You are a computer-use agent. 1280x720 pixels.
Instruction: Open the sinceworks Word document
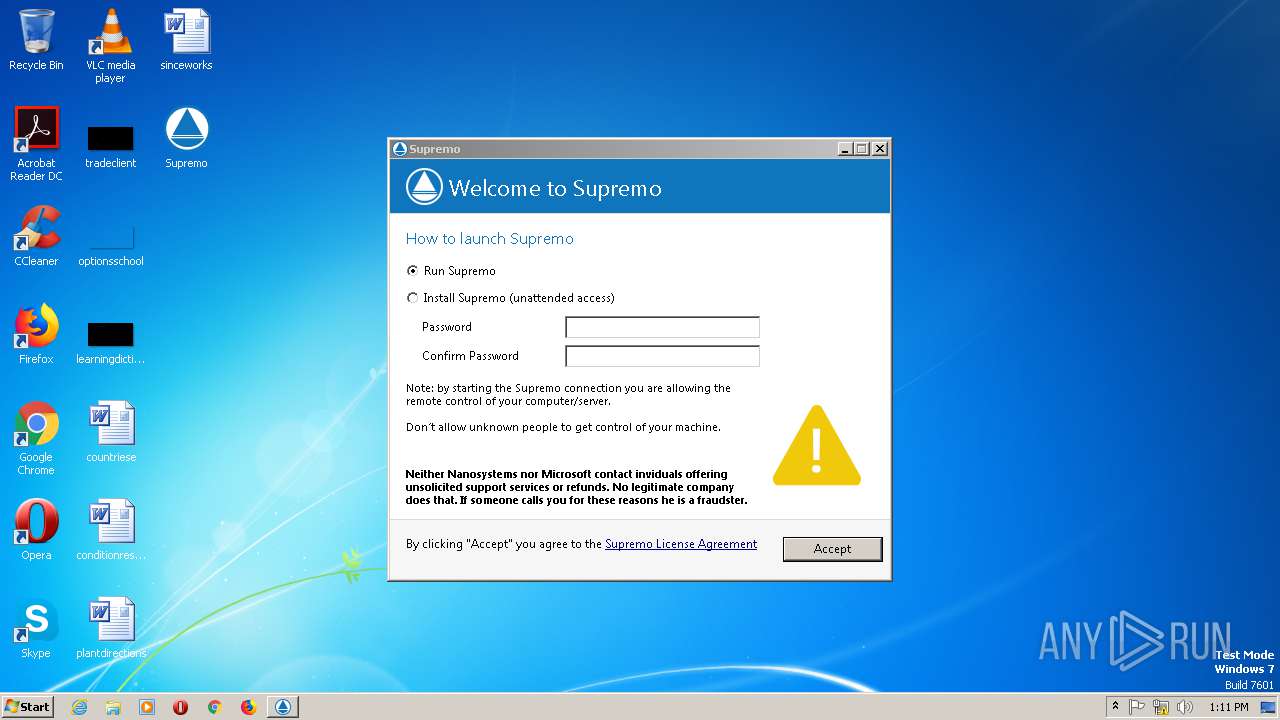(186, 40)
